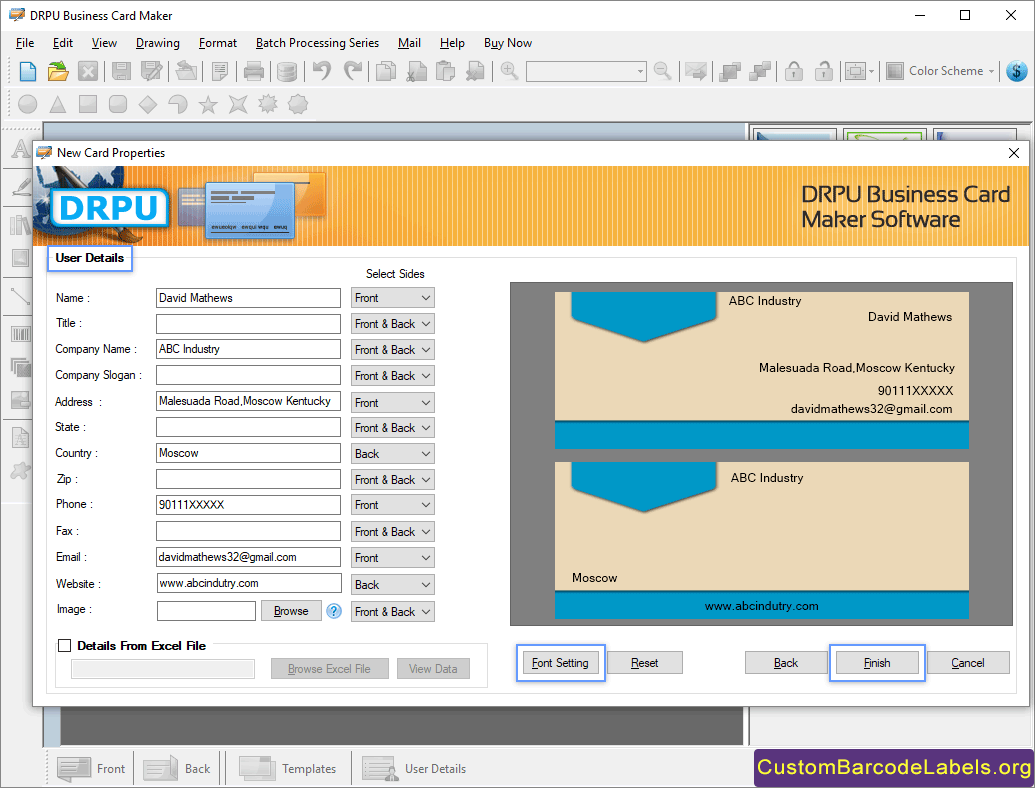Click the back card preview
1035x788 pixels.
[x=762, y=541]
